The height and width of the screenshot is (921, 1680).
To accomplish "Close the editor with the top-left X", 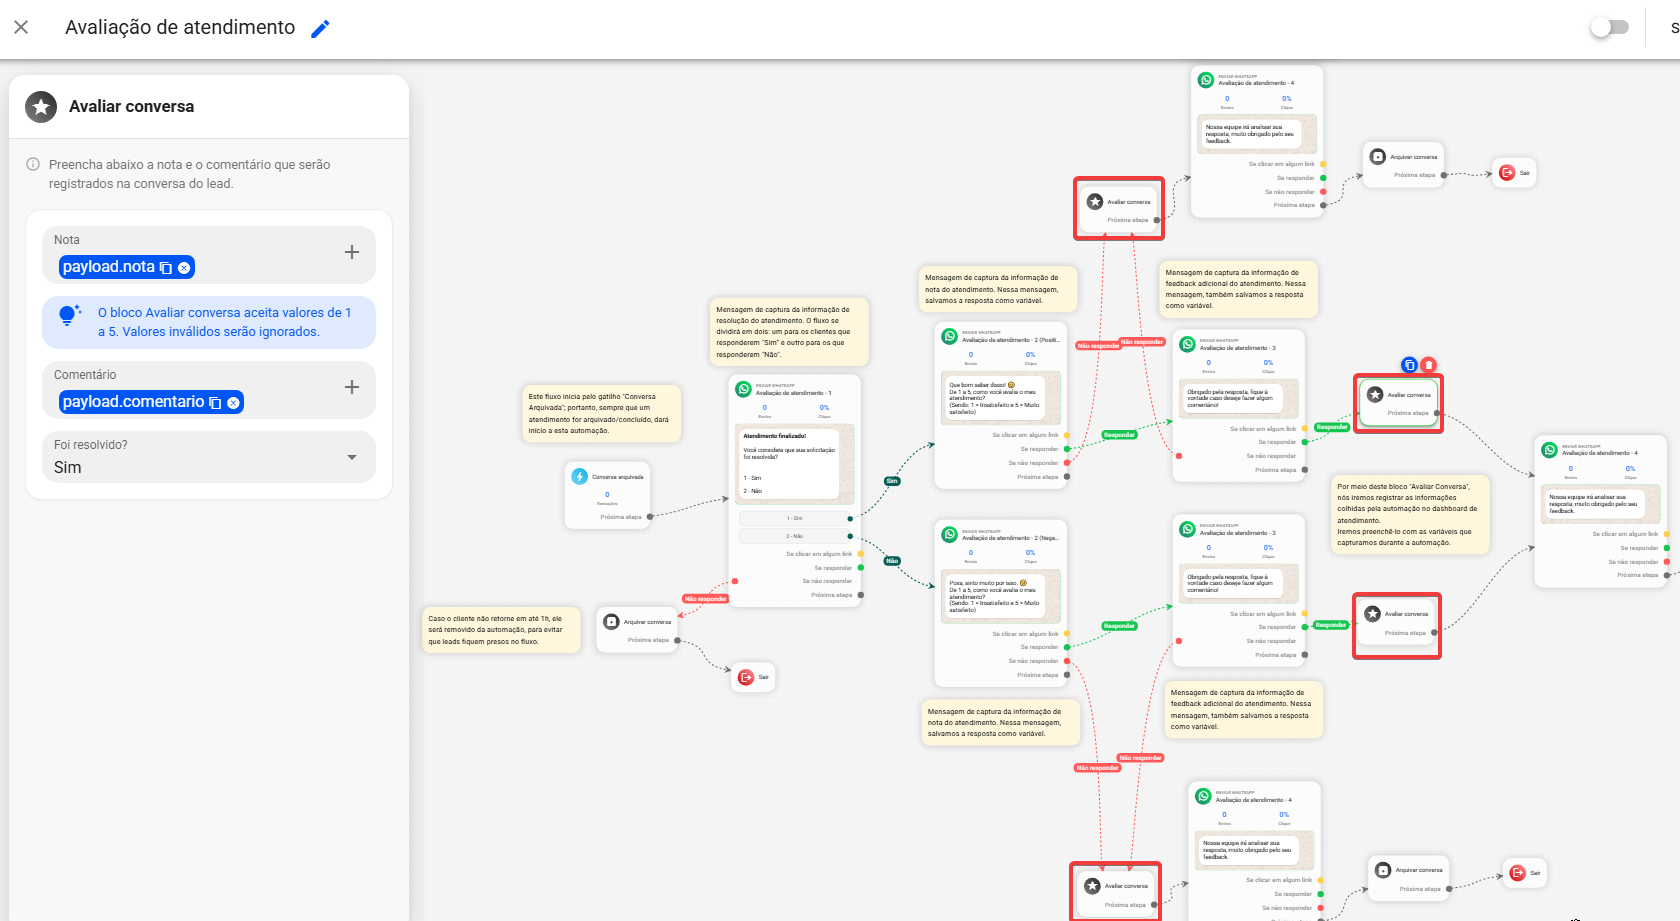I will click(x=21, y=27).
